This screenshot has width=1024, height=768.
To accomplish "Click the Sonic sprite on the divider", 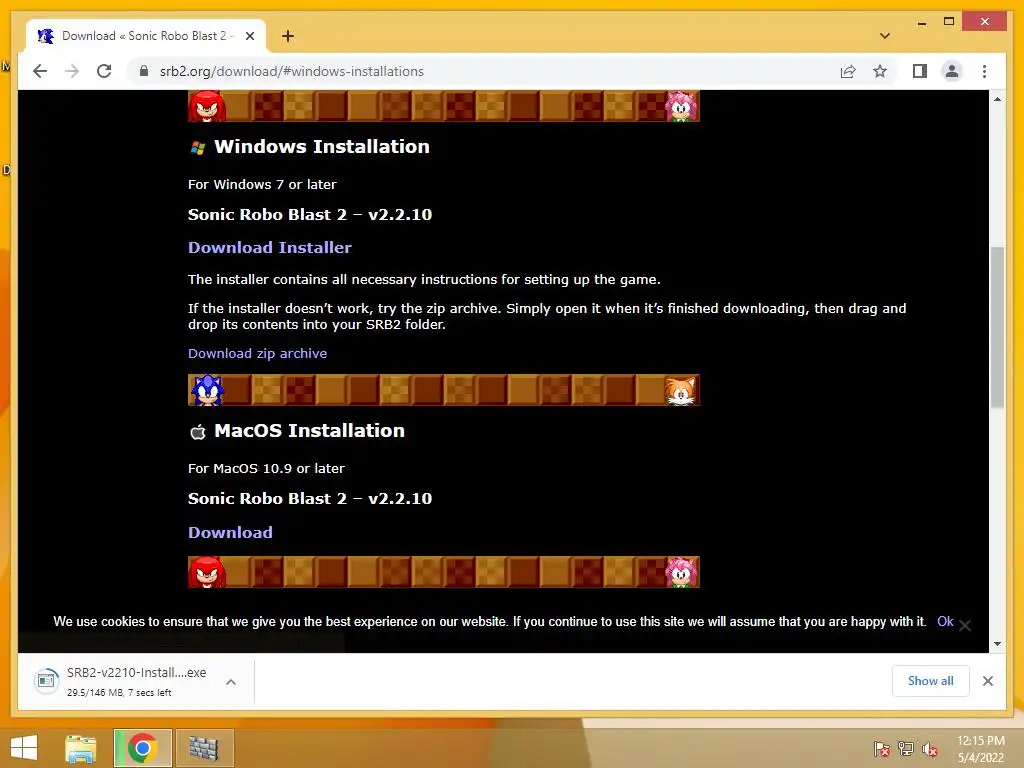I will tap(207, 390).
